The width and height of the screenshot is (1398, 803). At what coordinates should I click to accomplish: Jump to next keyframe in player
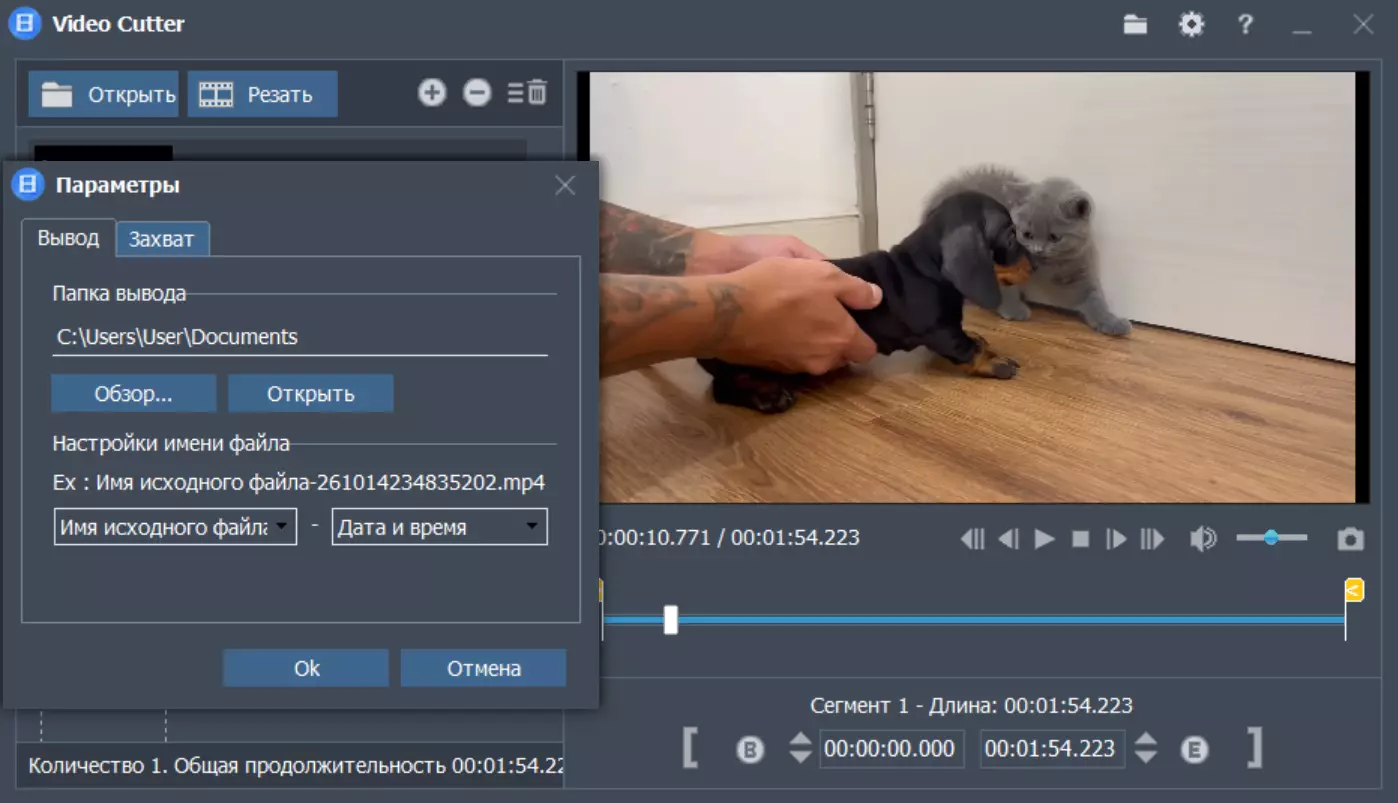point(1152,539)
